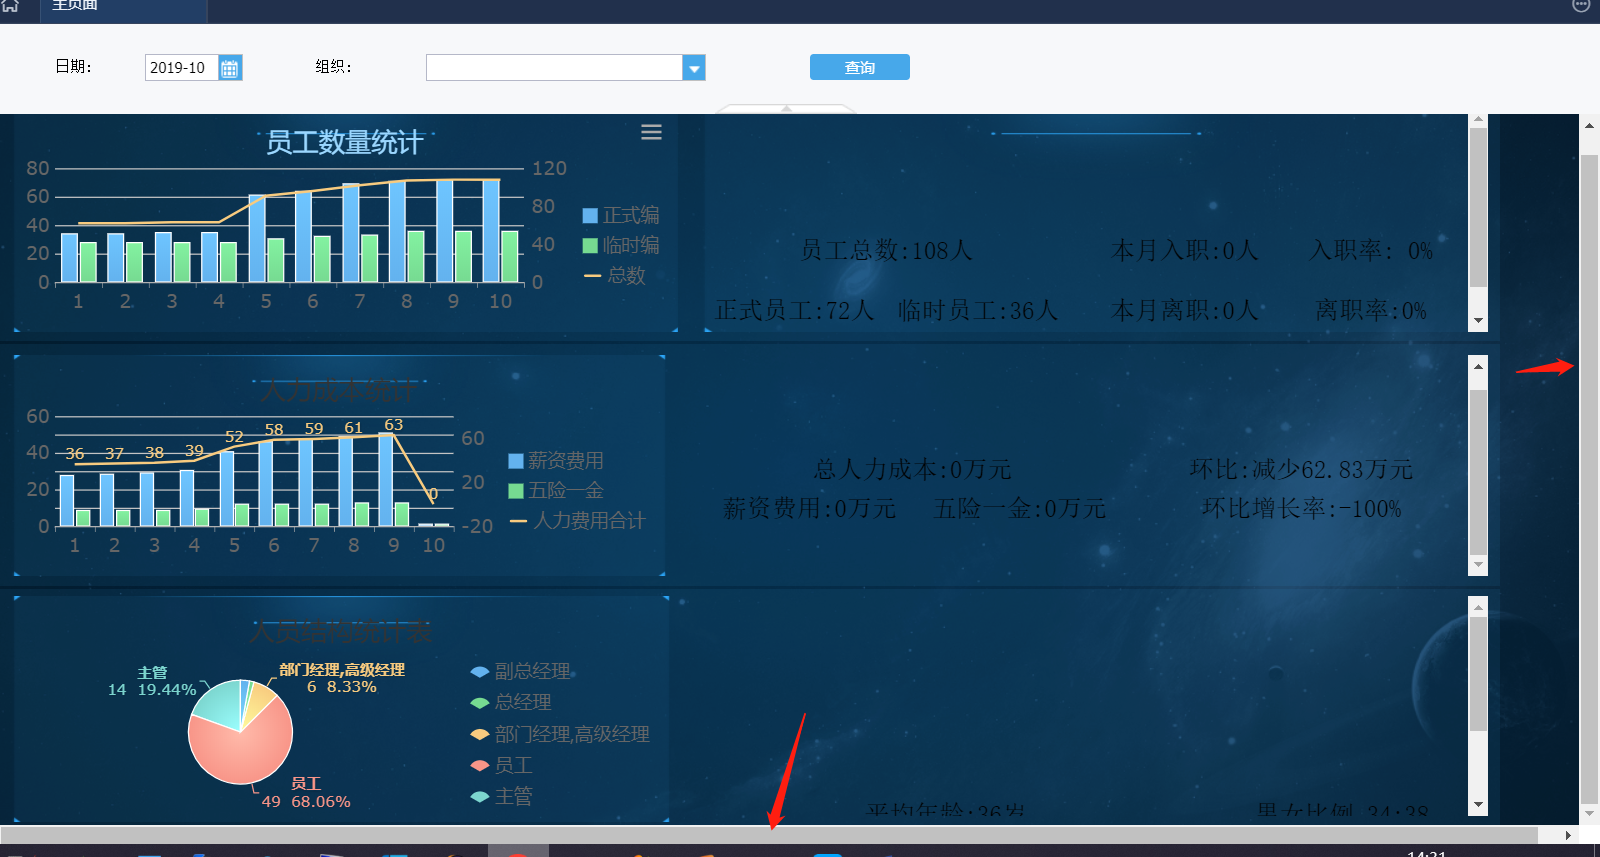Image resolution: width=1600 pixels, height=857 pixels.
Task: Open the calendar date picker icon
Action: point(230,68)
